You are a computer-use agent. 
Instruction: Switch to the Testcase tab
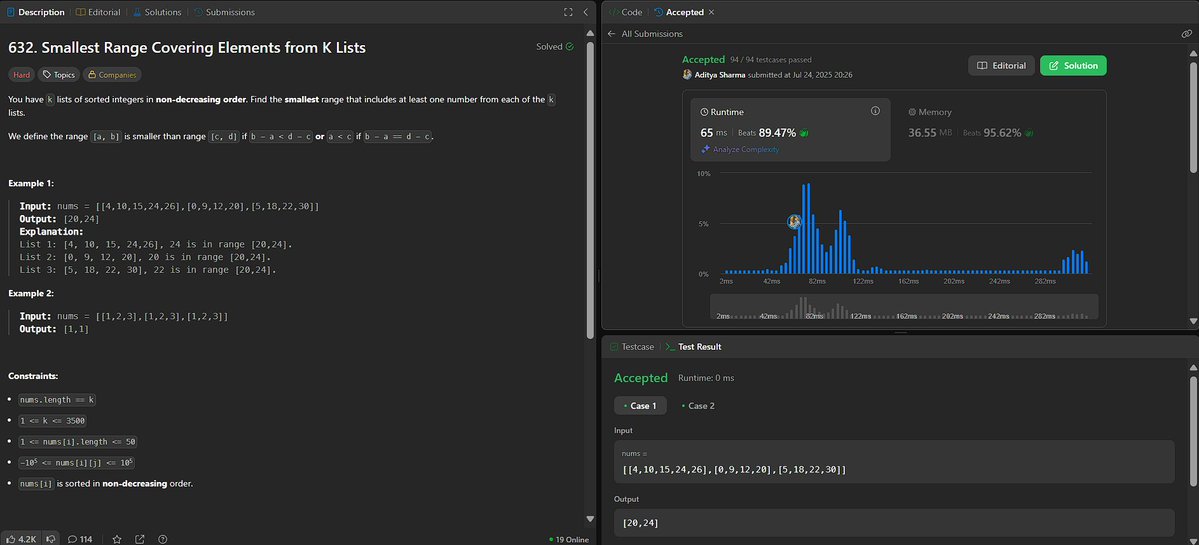click(632, 346)
